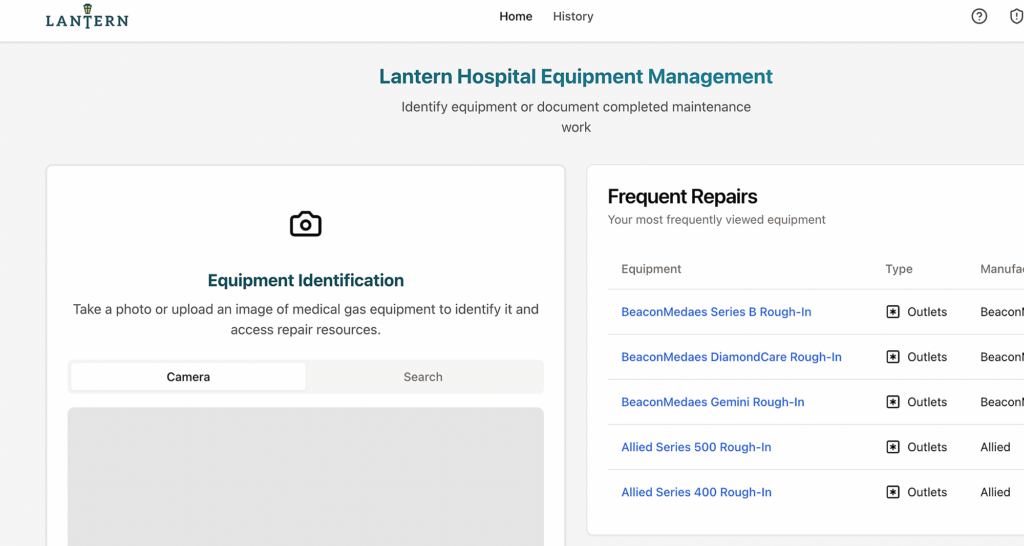Open BeaconMedaes Series B Rough-In link

[716, 312]
